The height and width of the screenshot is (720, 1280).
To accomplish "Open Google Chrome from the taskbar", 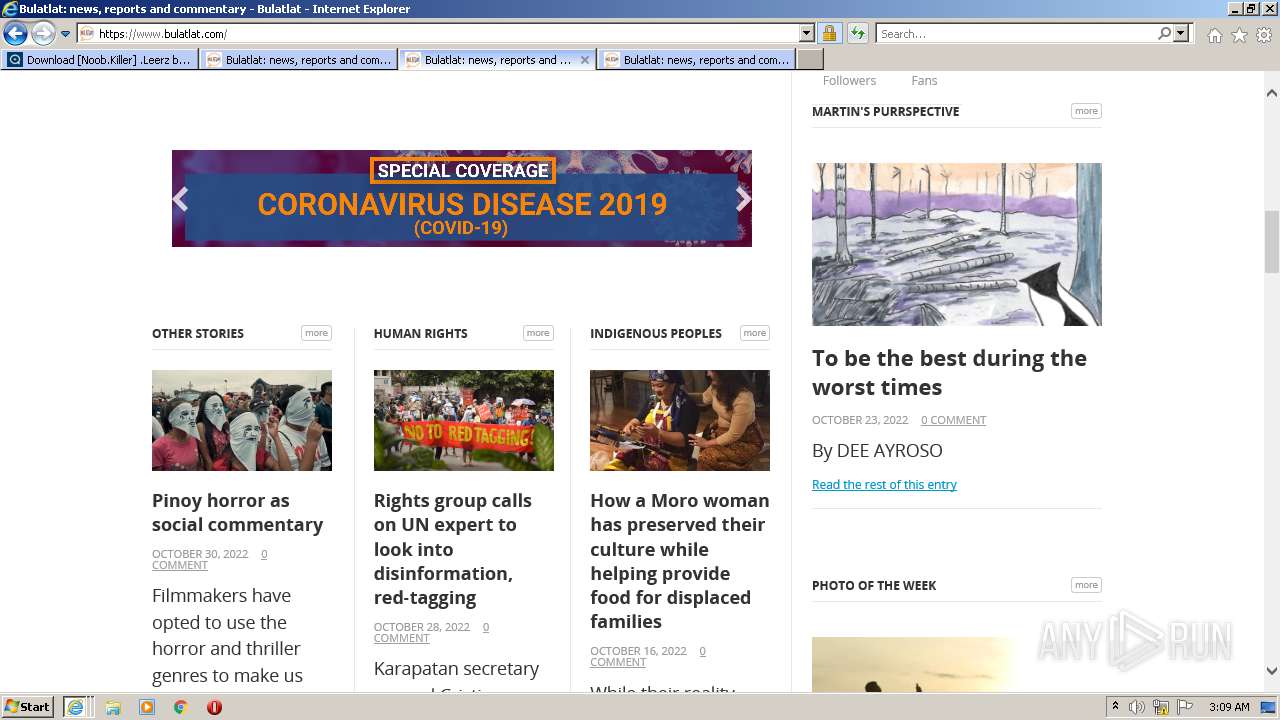I will pos(181,707).
